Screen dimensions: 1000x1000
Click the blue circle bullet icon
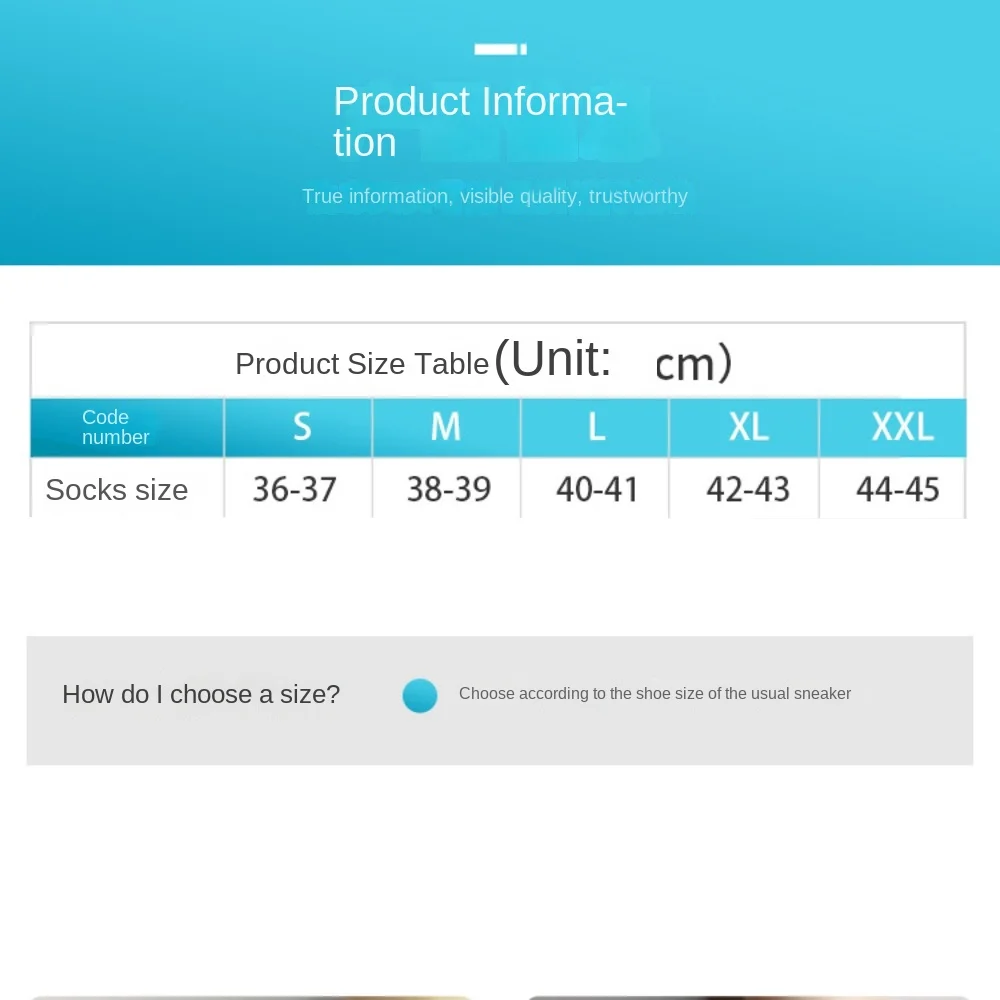(420, 695)
